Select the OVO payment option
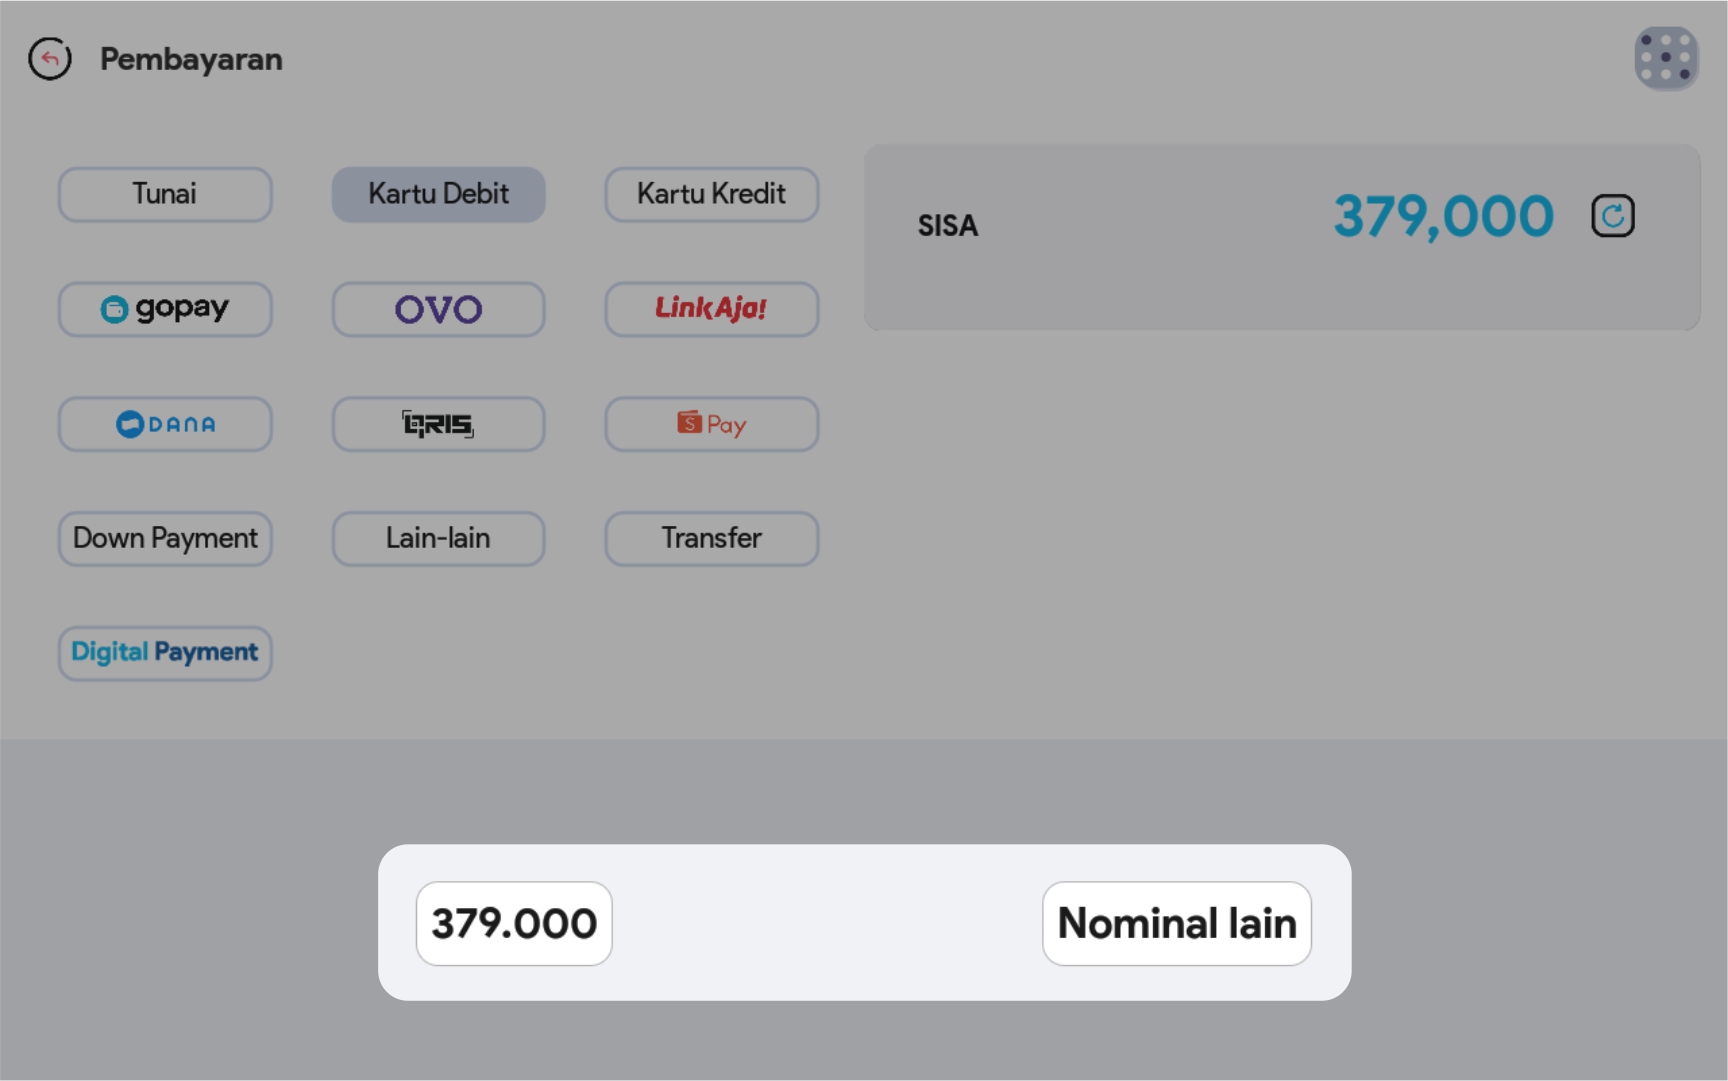This screenshot has width=1728, height=1081. (438, 309)
